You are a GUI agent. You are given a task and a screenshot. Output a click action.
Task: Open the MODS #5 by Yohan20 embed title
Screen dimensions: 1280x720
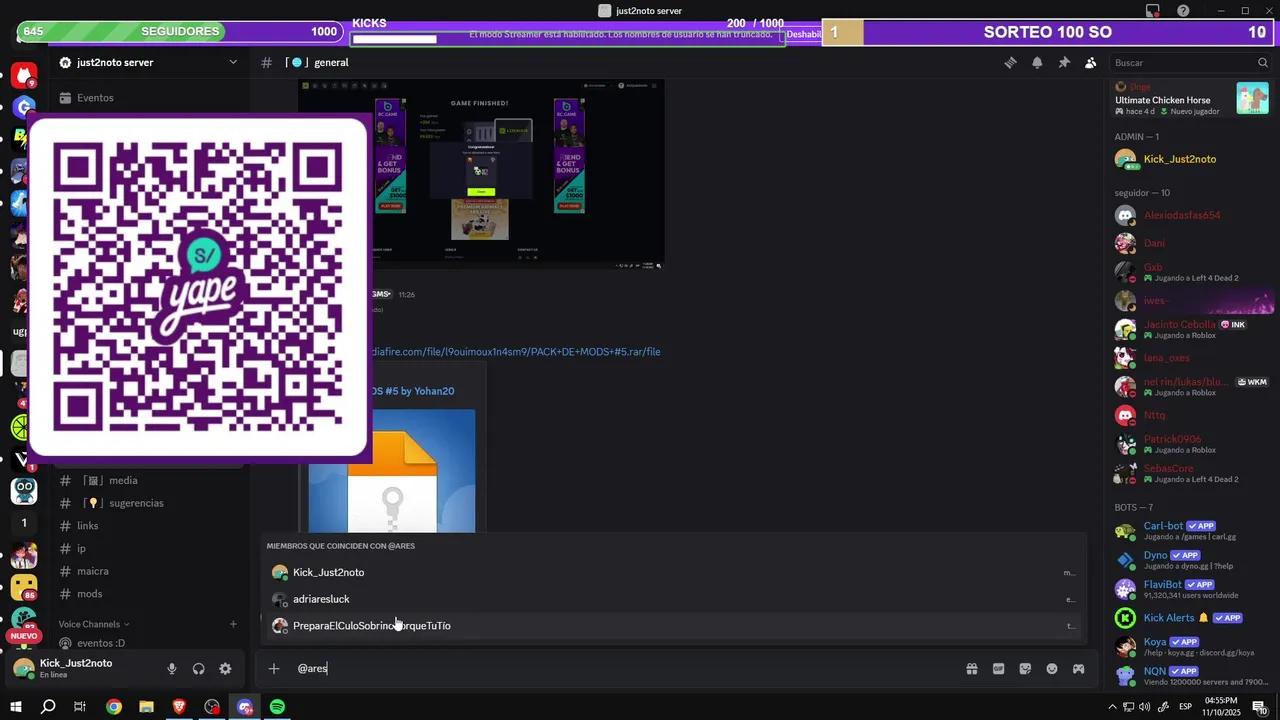point(412,391)
